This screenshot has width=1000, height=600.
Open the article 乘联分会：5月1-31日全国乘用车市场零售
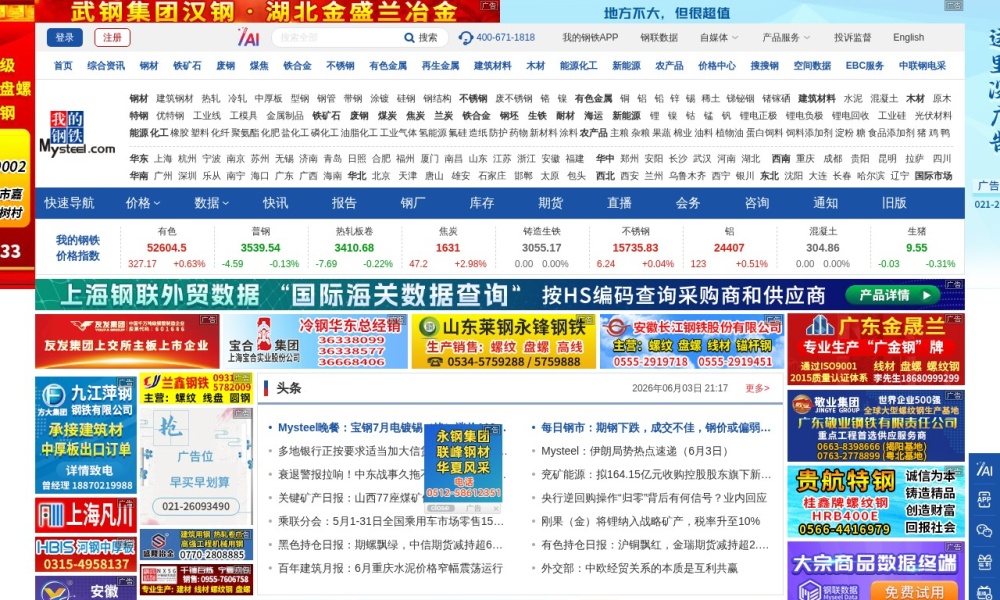[390, 521]
